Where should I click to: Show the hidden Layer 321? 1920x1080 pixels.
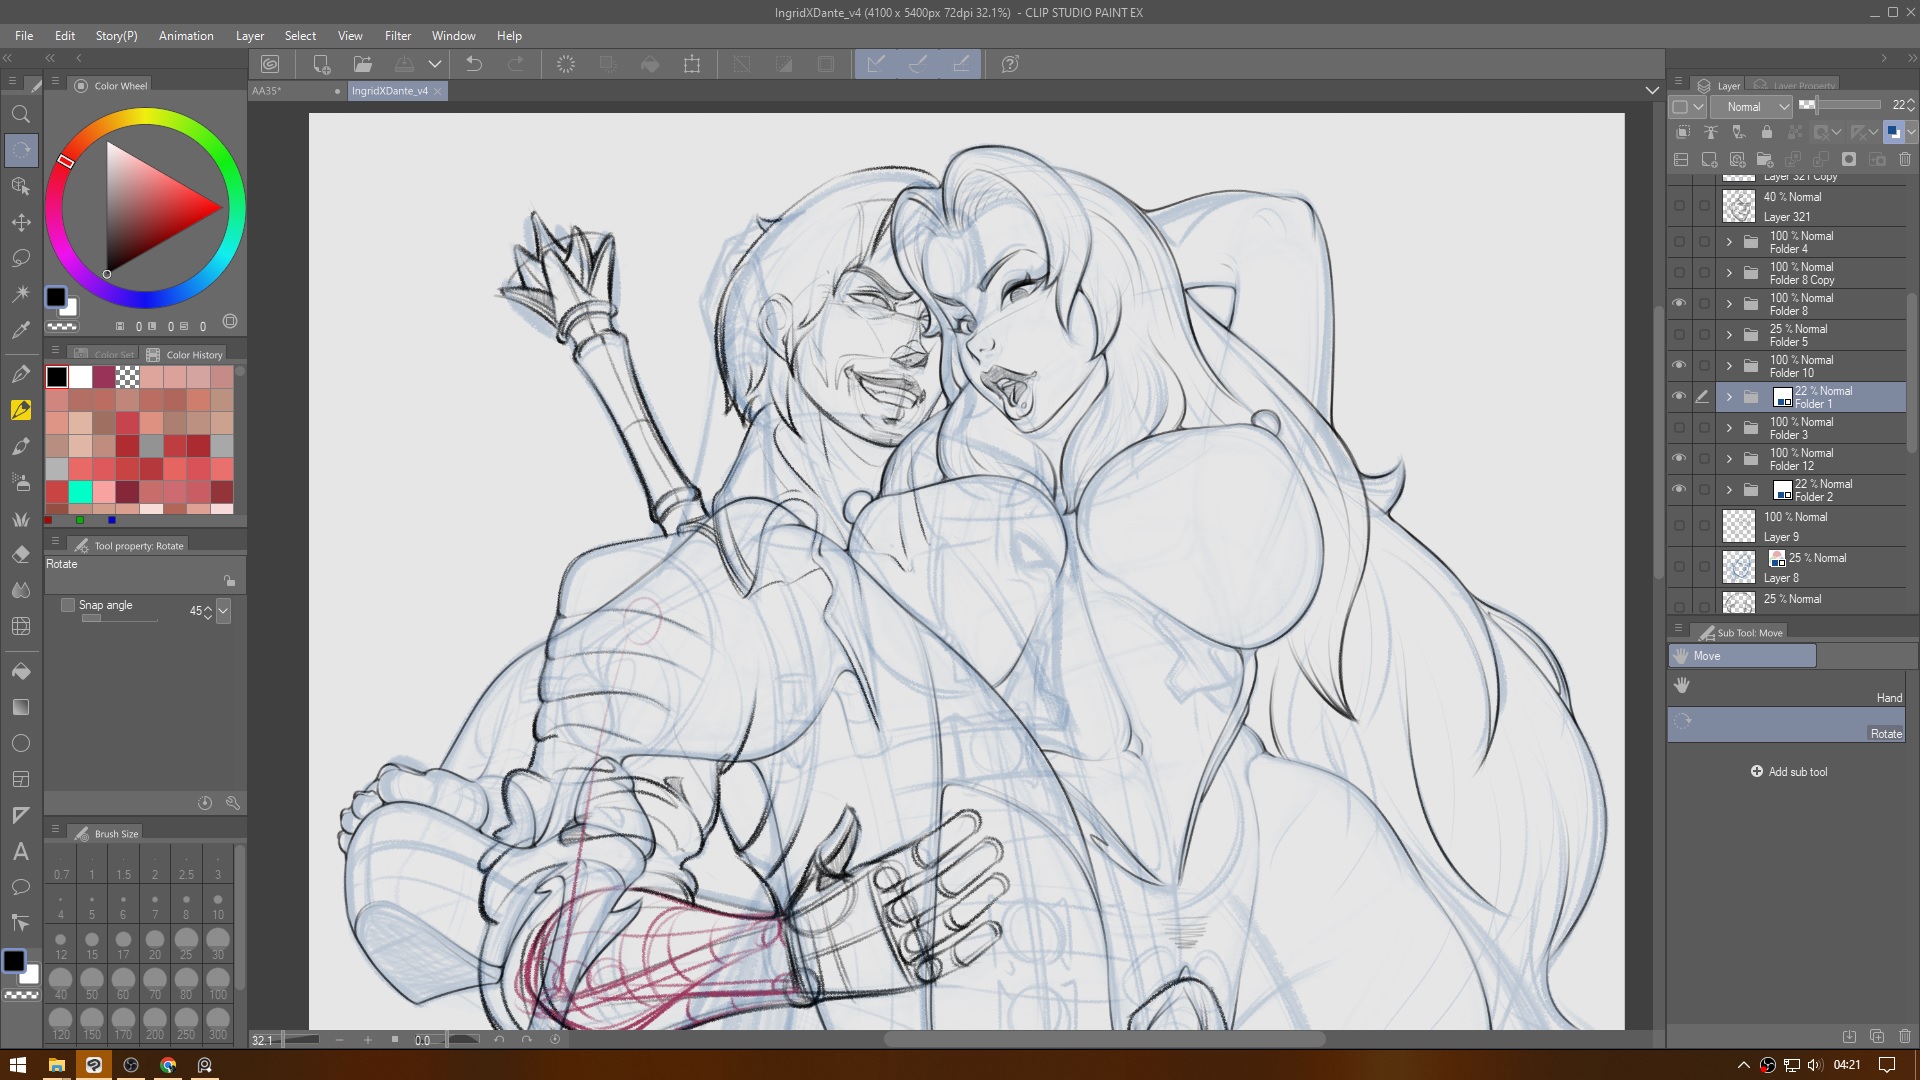click(x=1679, y=206)
